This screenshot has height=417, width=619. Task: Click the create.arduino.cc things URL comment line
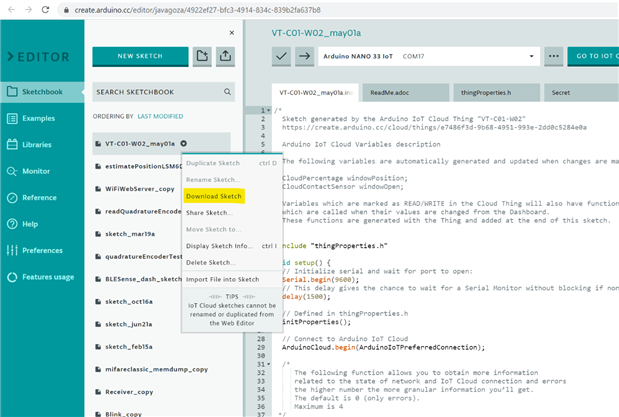[x=434, y=127]
